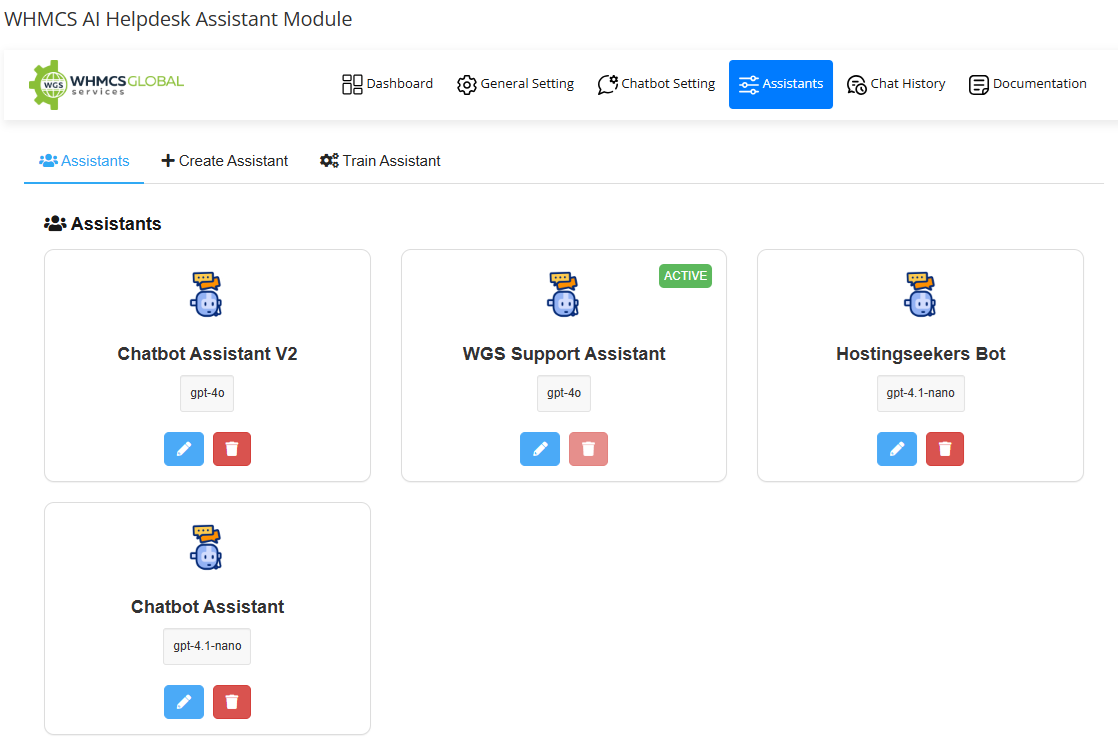Open the Dashboard page
The height and width of the screenshot is (740, 1118).
click(388, 84)
